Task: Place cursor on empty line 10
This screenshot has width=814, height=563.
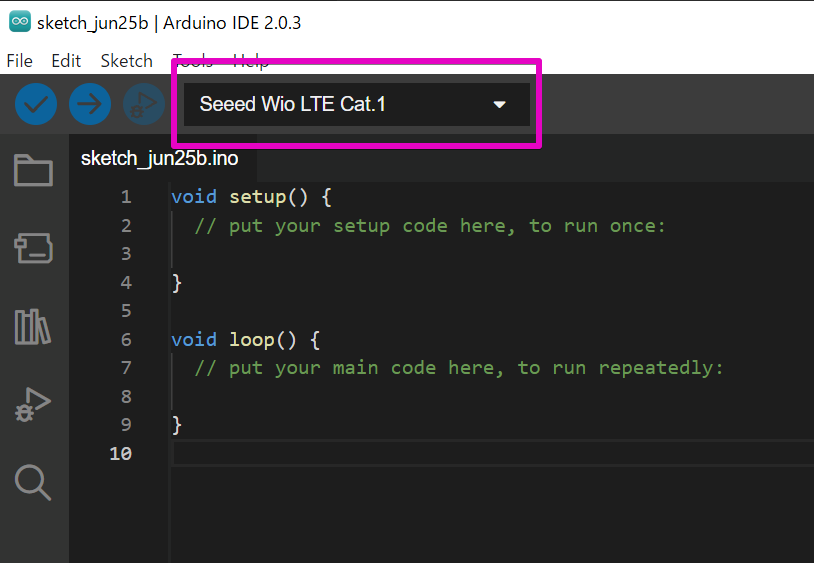Action: coord(492,454)
